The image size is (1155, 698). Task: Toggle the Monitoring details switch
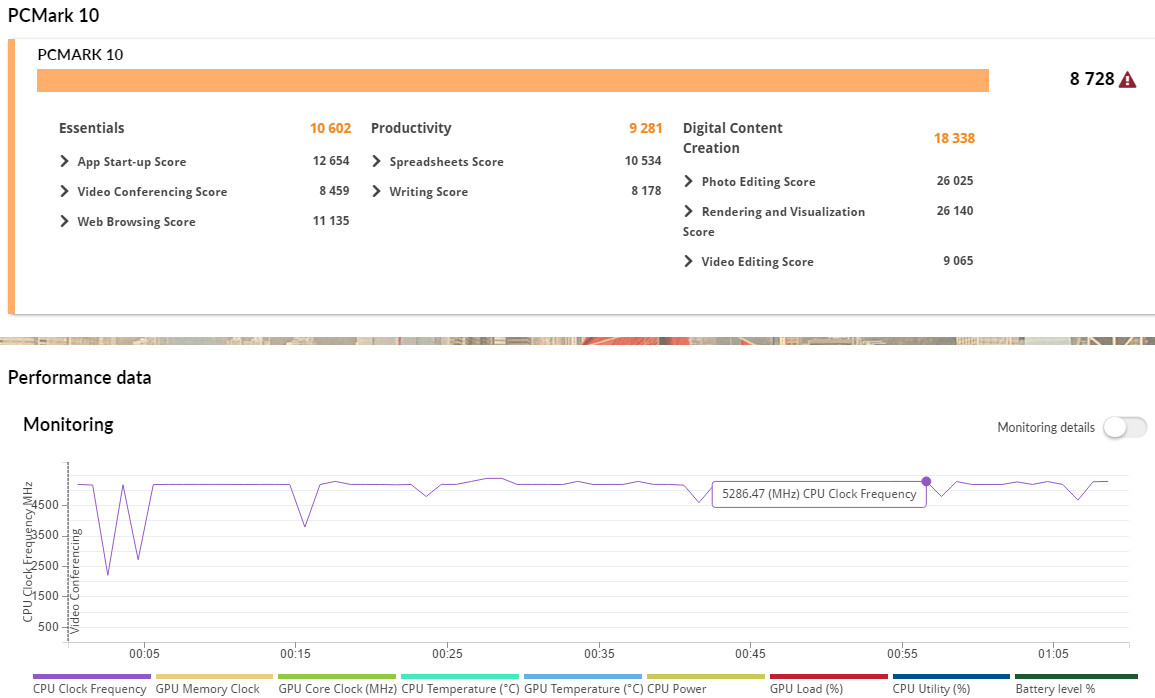[1125, 428]
